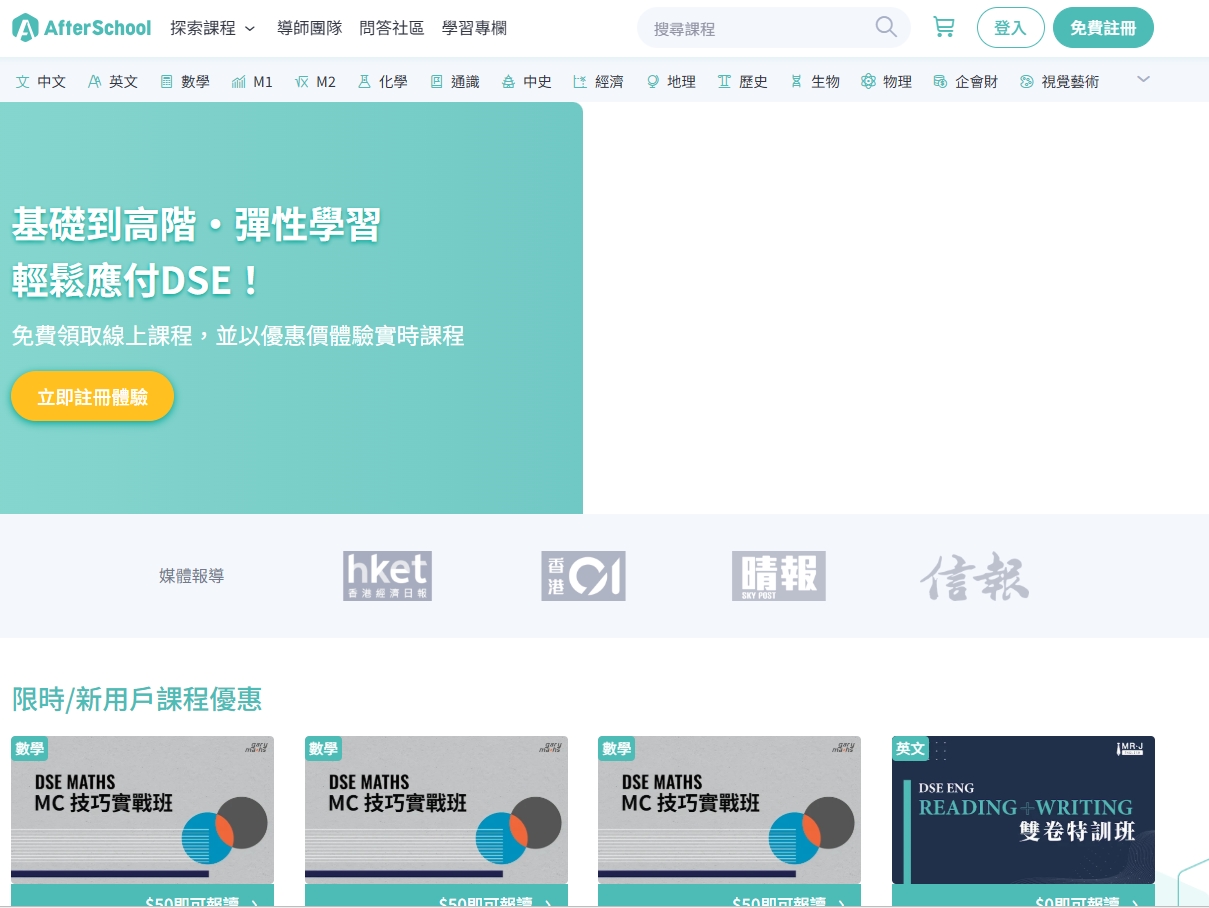The width and height of the screenshot is (1209, 908).
Task: Open the 地理 subject category
Action: click(670, 82)
